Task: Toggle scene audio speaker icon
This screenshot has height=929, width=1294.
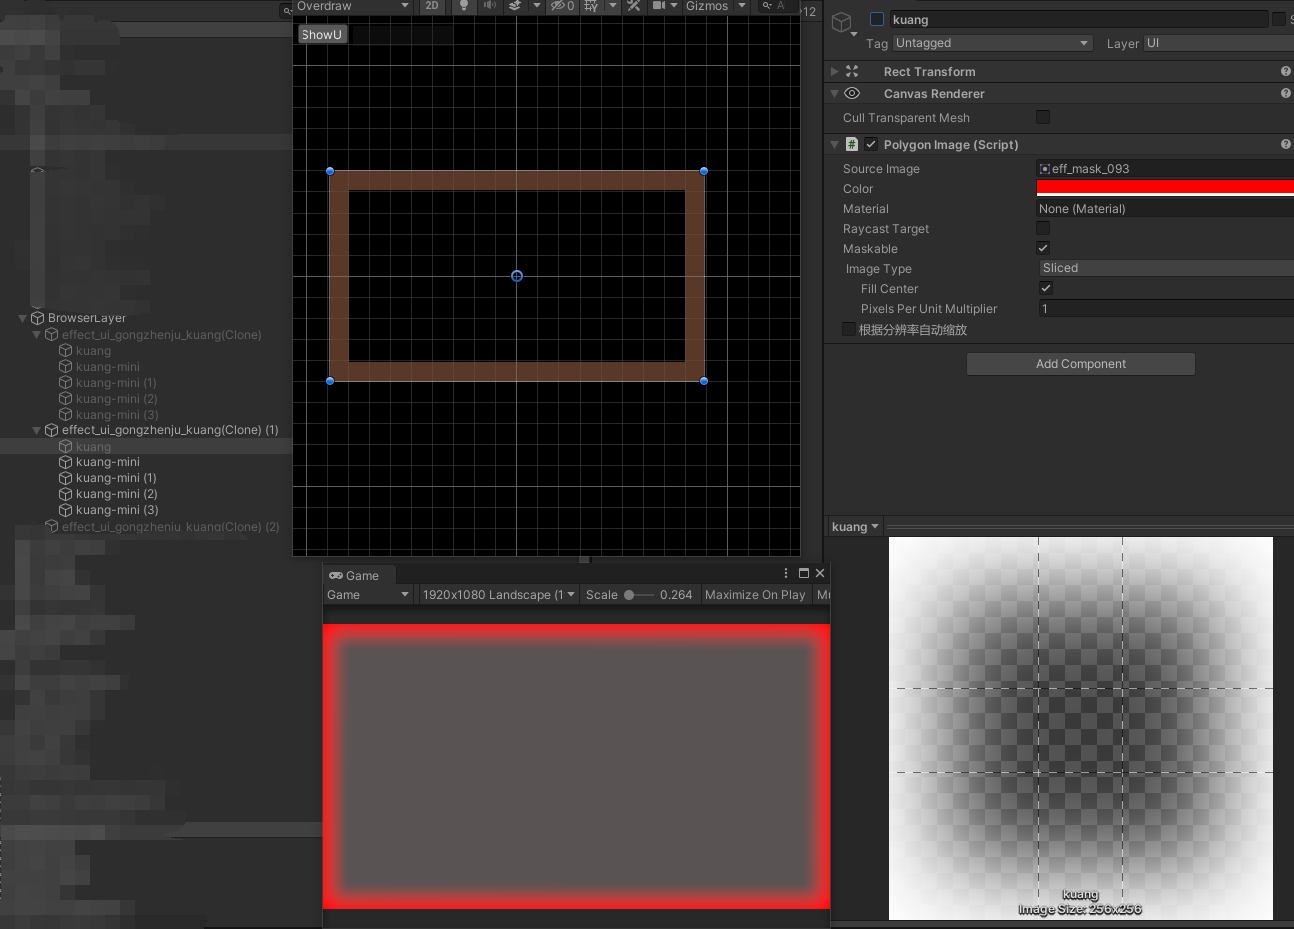Action: [x=489, y=6]
